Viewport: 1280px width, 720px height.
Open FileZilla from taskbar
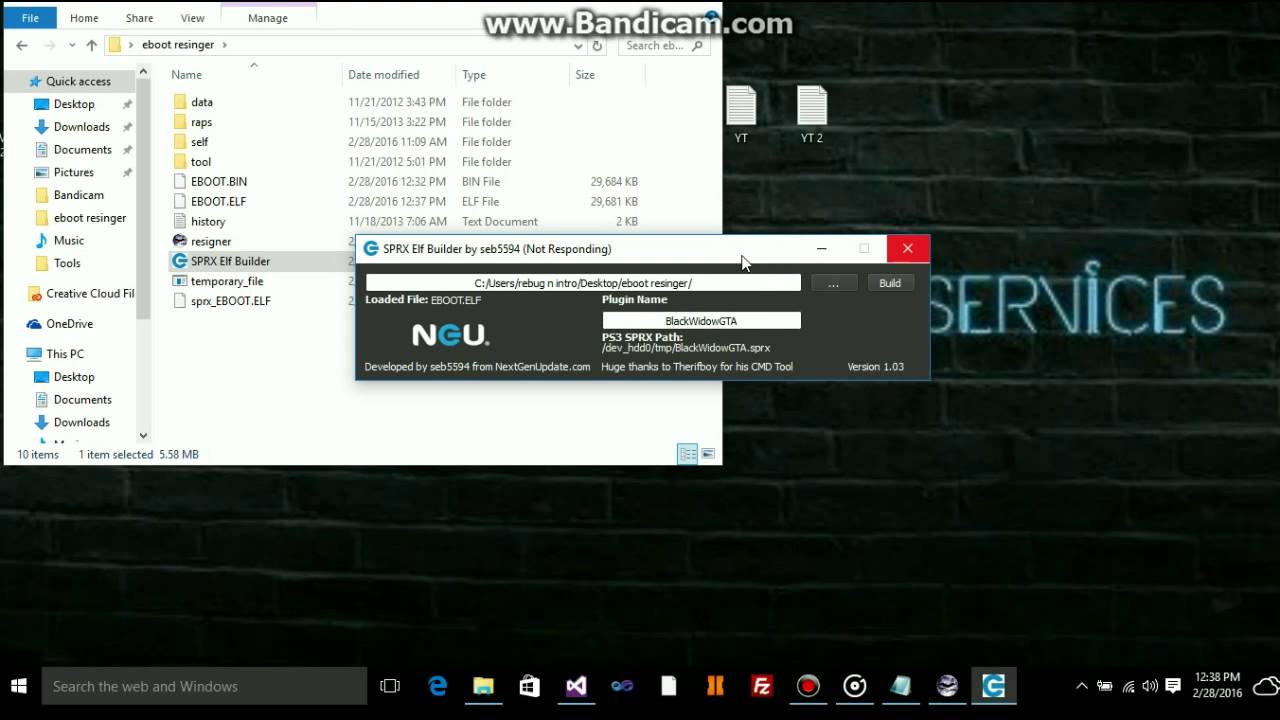point(762,686)
